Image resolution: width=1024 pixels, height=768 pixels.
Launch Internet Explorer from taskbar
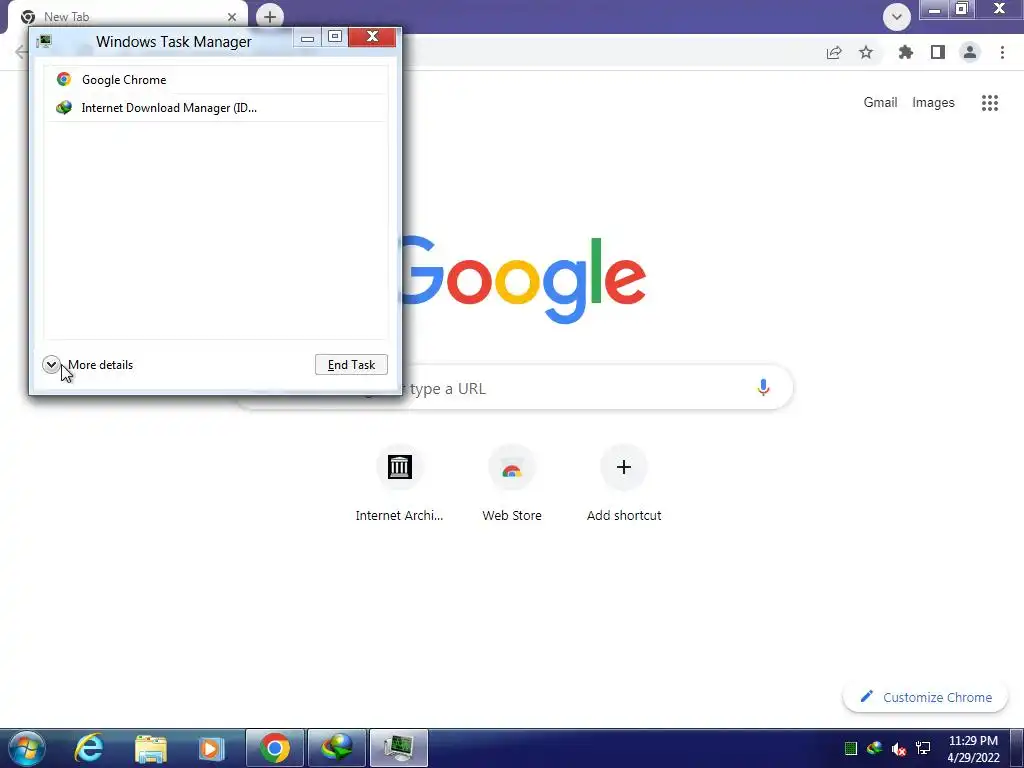(x=88, y=748)
